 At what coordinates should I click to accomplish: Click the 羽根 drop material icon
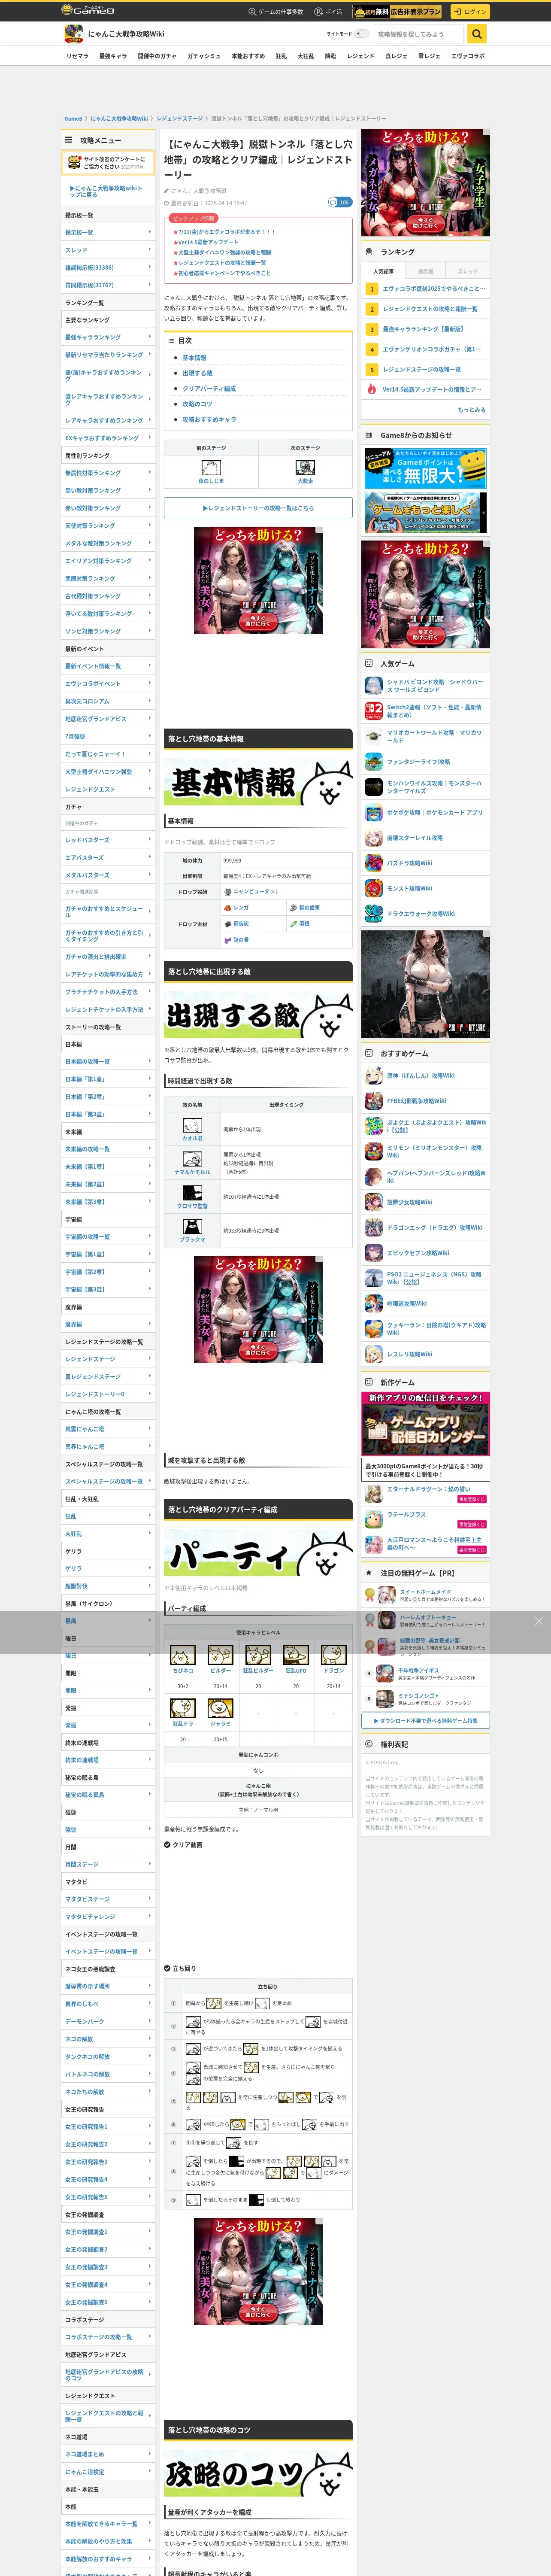pos(294,924)
